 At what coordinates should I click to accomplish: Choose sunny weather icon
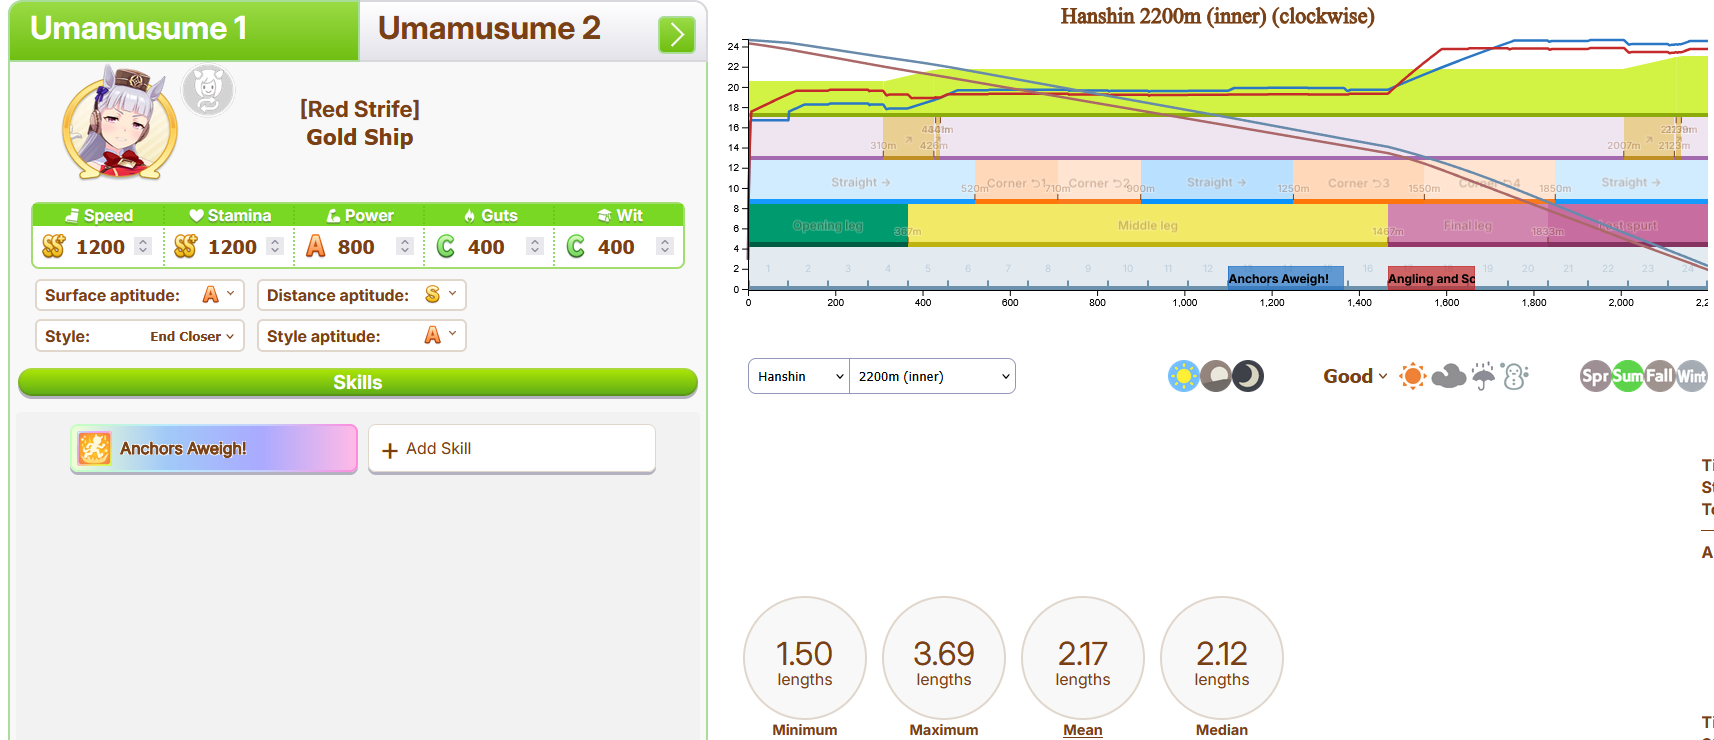[1413, 376]
